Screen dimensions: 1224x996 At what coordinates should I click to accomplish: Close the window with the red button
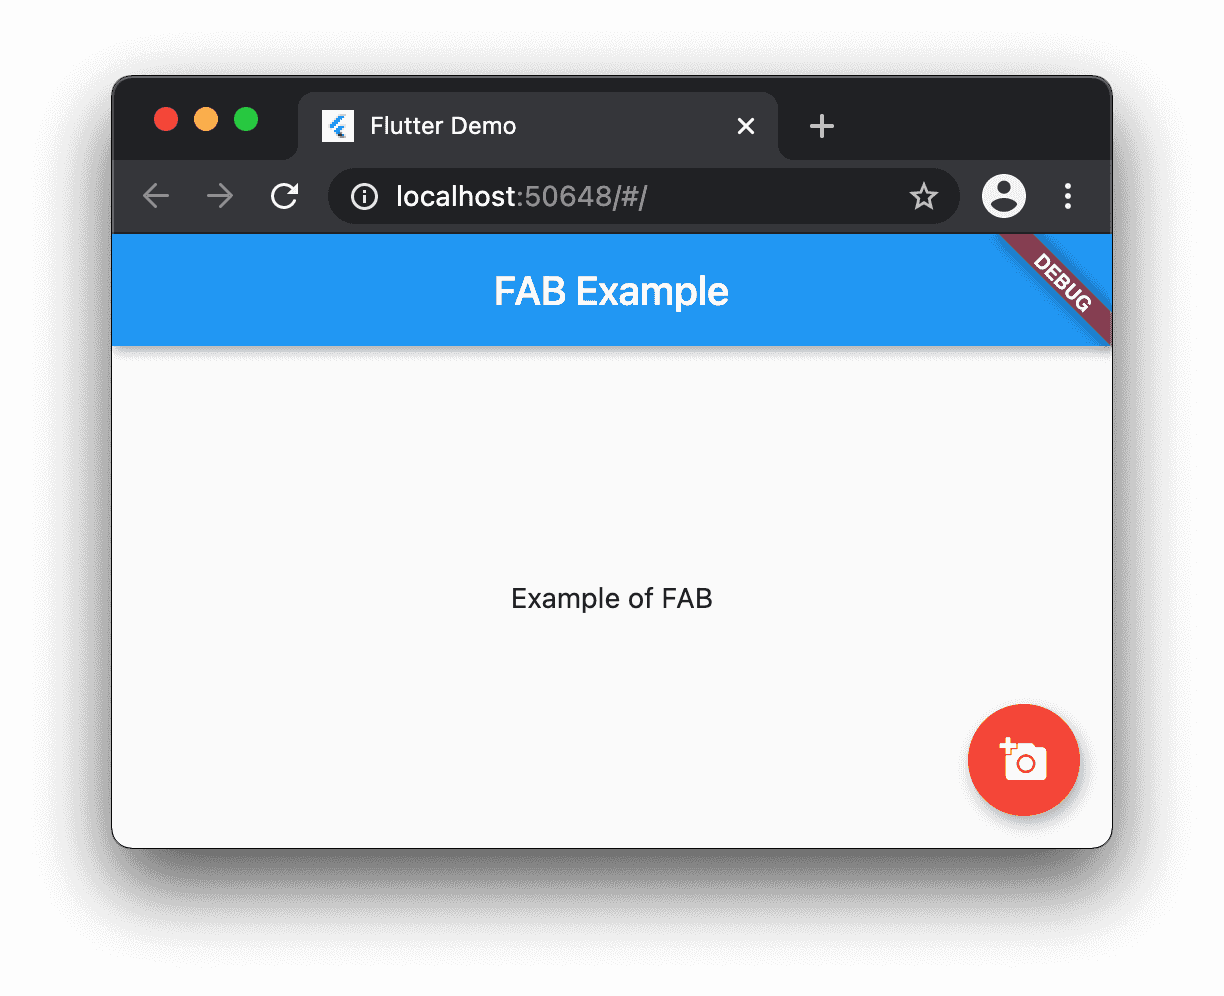(x=166, y=119)
